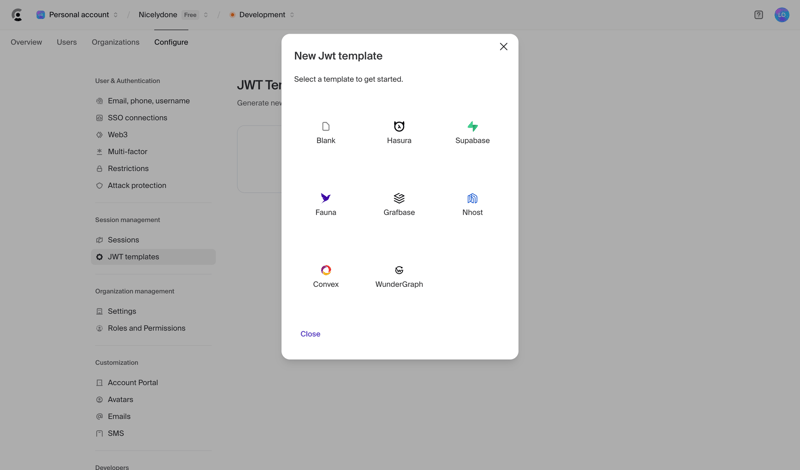
Task: Open the help icon in top bar
Action: click(x=759, y=15)
